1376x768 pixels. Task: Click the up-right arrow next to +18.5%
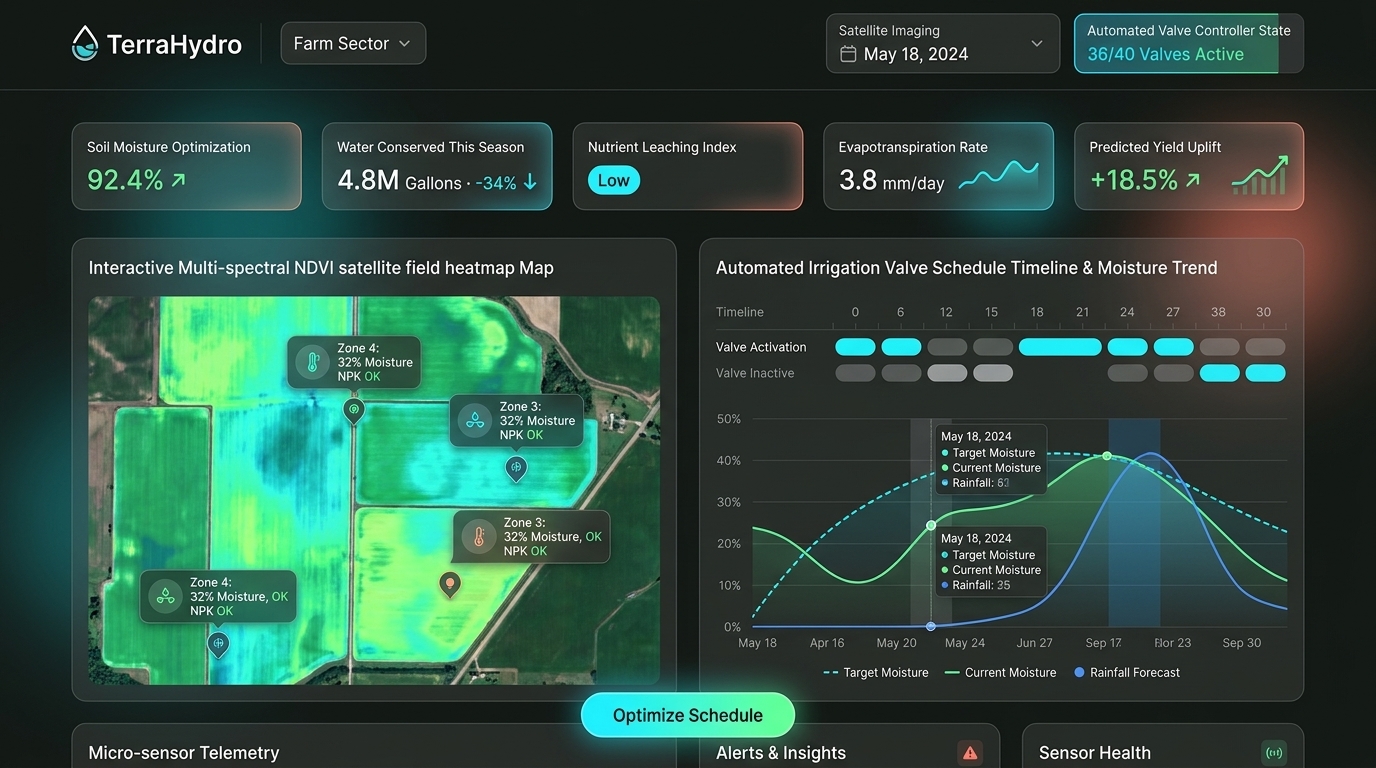[1192, 180]
